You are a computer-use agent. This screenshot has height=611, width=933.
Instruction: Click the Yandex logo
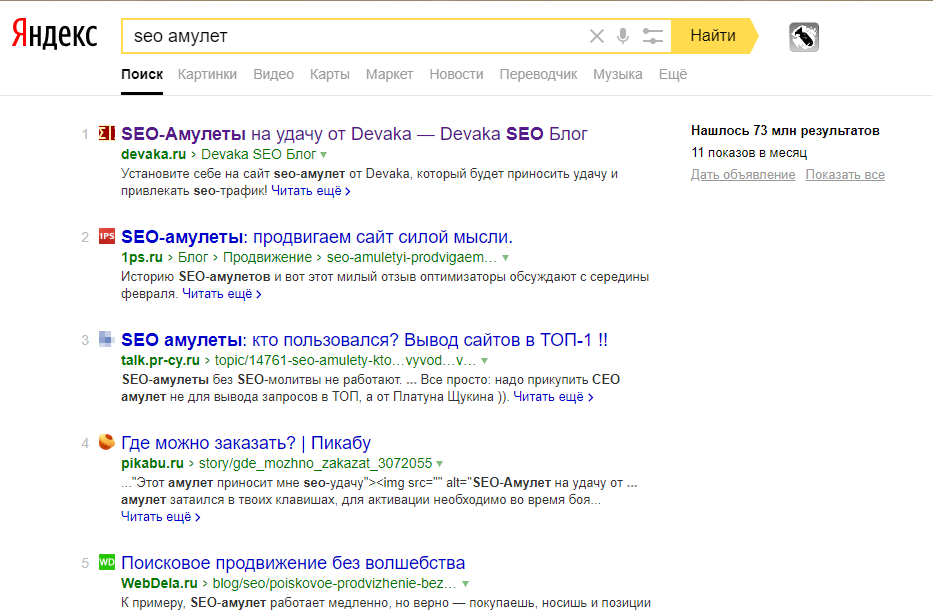point(54,36)
